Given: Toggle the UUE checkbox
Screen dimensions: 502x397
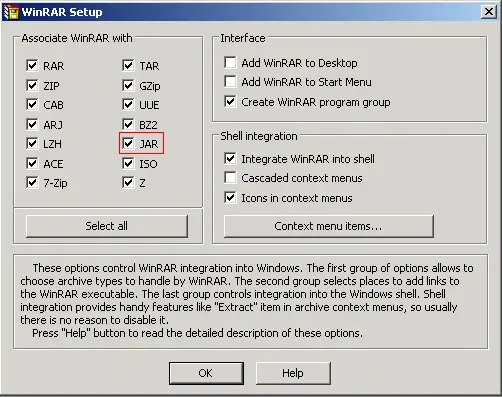Looking at the screenshot, I should [128, 105].
